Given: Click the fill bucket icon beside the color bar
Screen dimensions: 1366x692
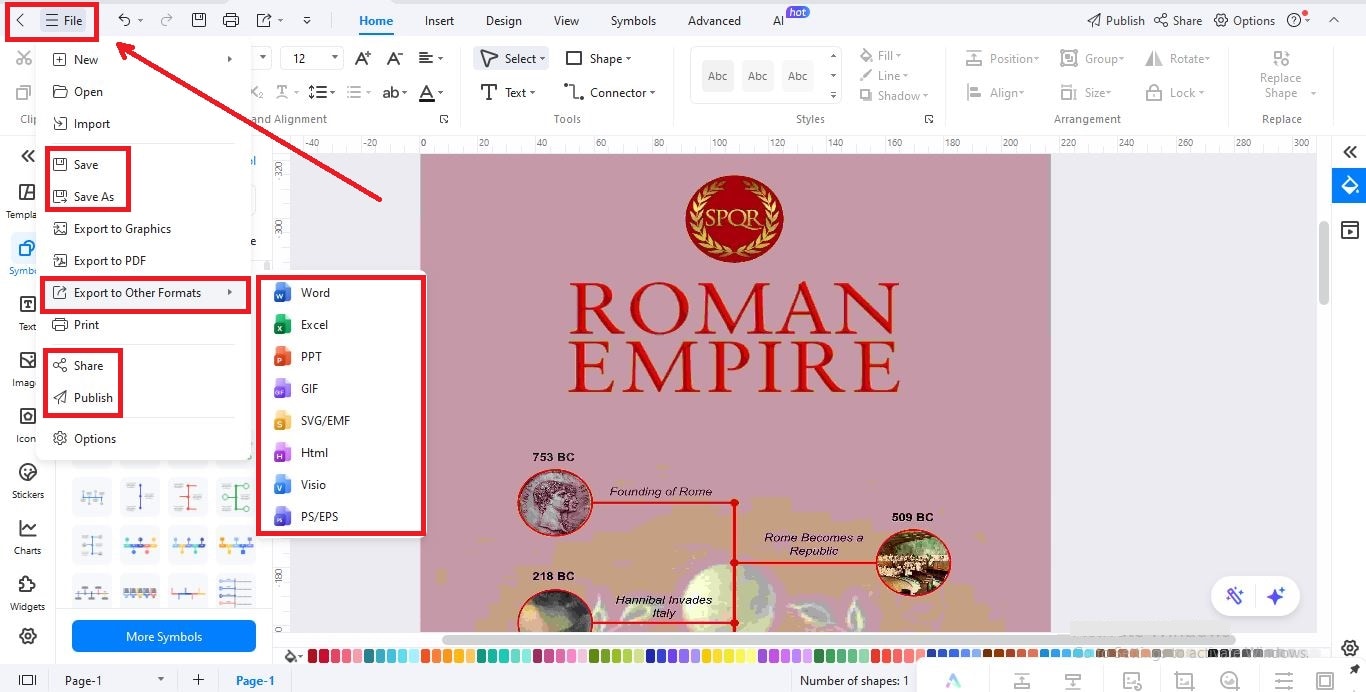Looking at the screenshot, I should [x=293, y=657].
